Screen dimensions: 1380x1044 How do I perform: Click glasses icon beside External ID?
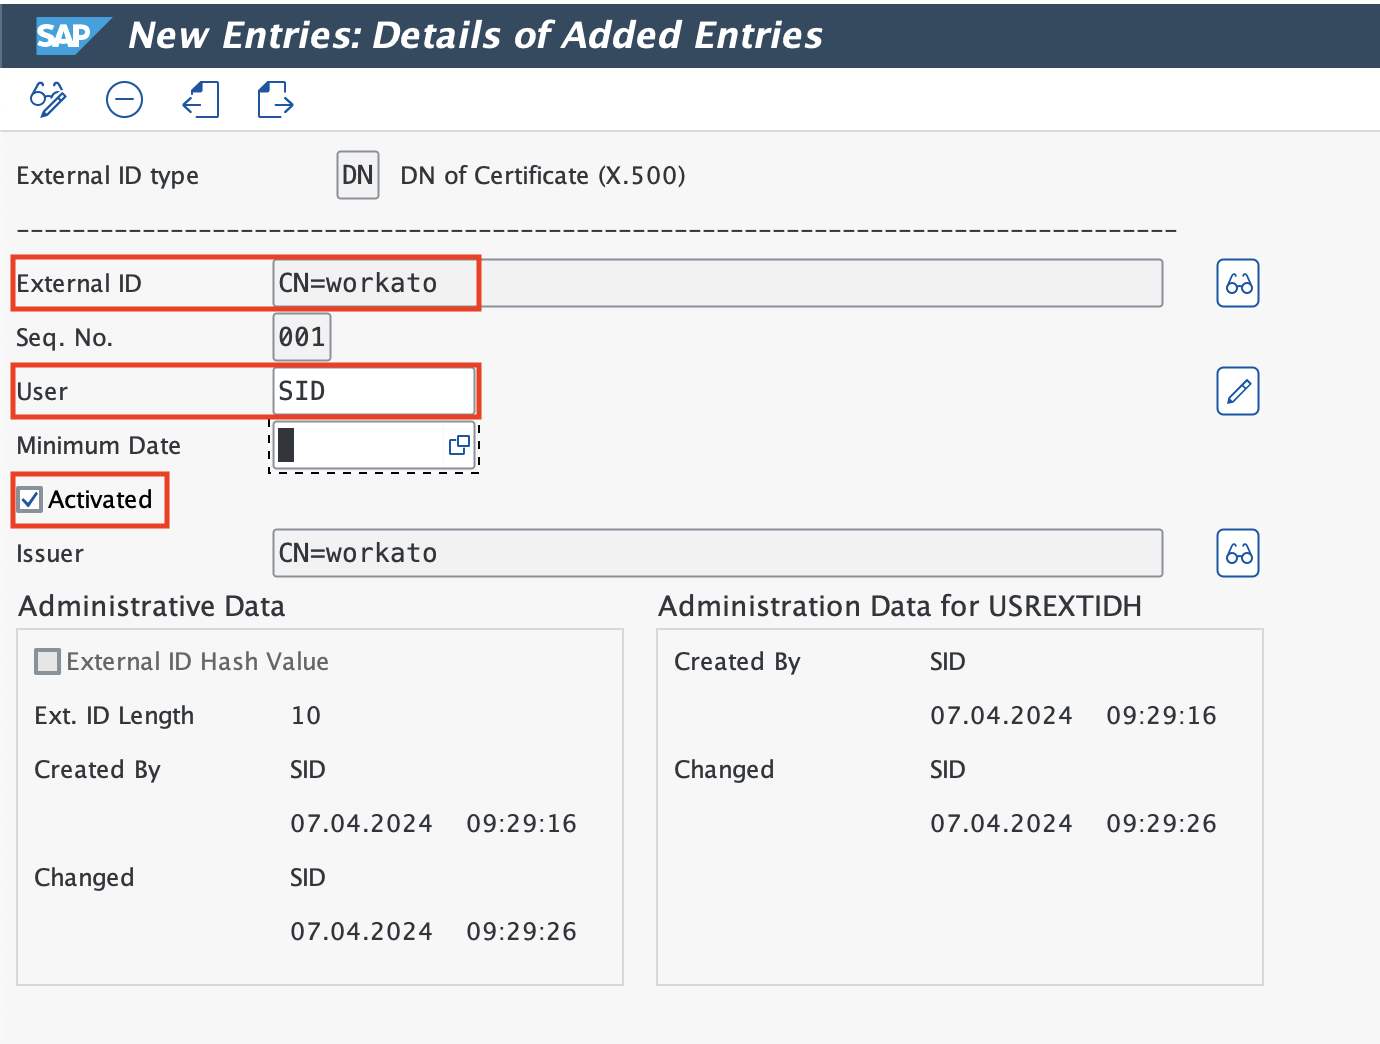click(x=1237, y=284)
